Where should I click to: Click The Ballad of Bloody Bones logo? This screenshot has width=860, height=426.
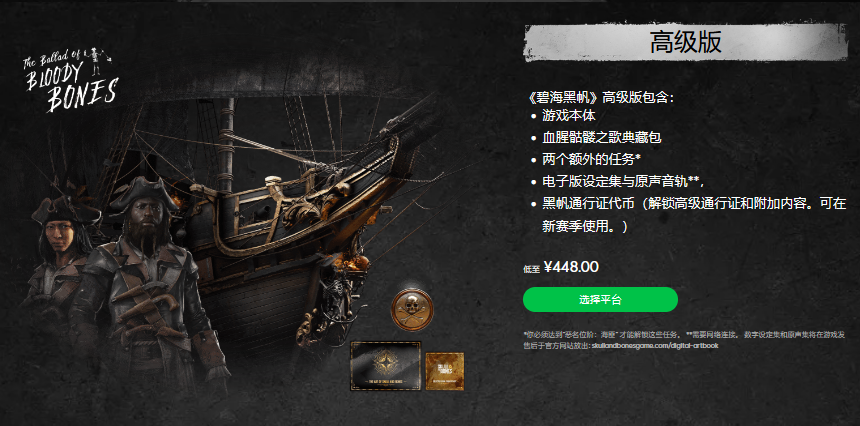70,81
